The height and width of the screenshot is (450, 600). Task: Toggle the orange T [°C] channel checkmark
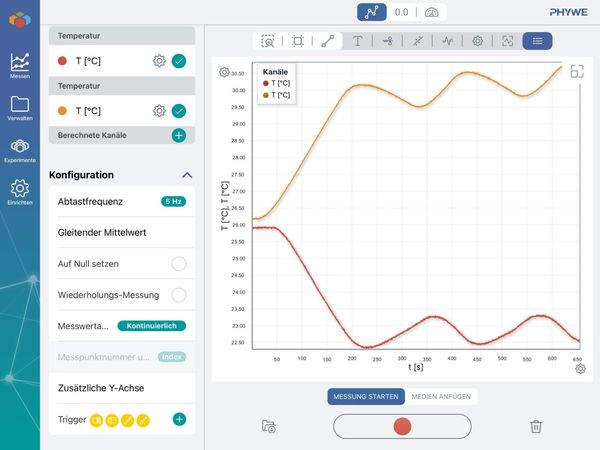pyautogui.click(x=179, y=111)
